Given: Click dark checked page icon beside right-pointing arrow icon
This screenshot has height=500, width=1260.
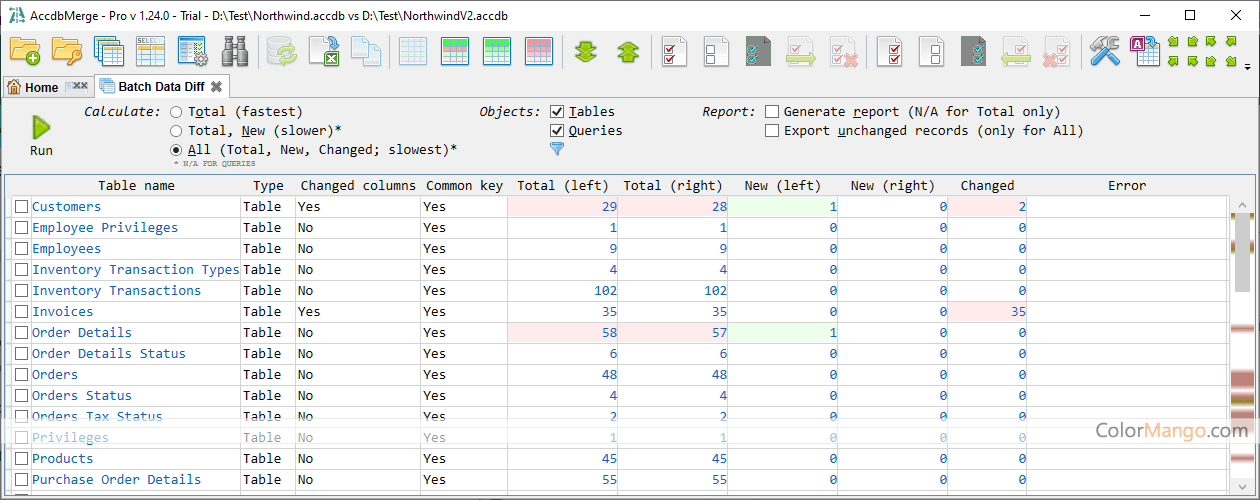Looking at the screenshot, I should tap(759, 51).
